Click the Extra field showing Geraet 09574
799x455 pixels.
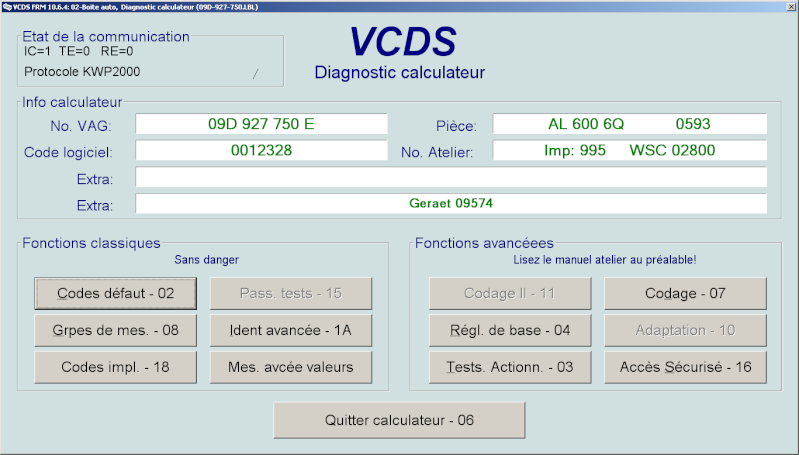click(451, 203)
